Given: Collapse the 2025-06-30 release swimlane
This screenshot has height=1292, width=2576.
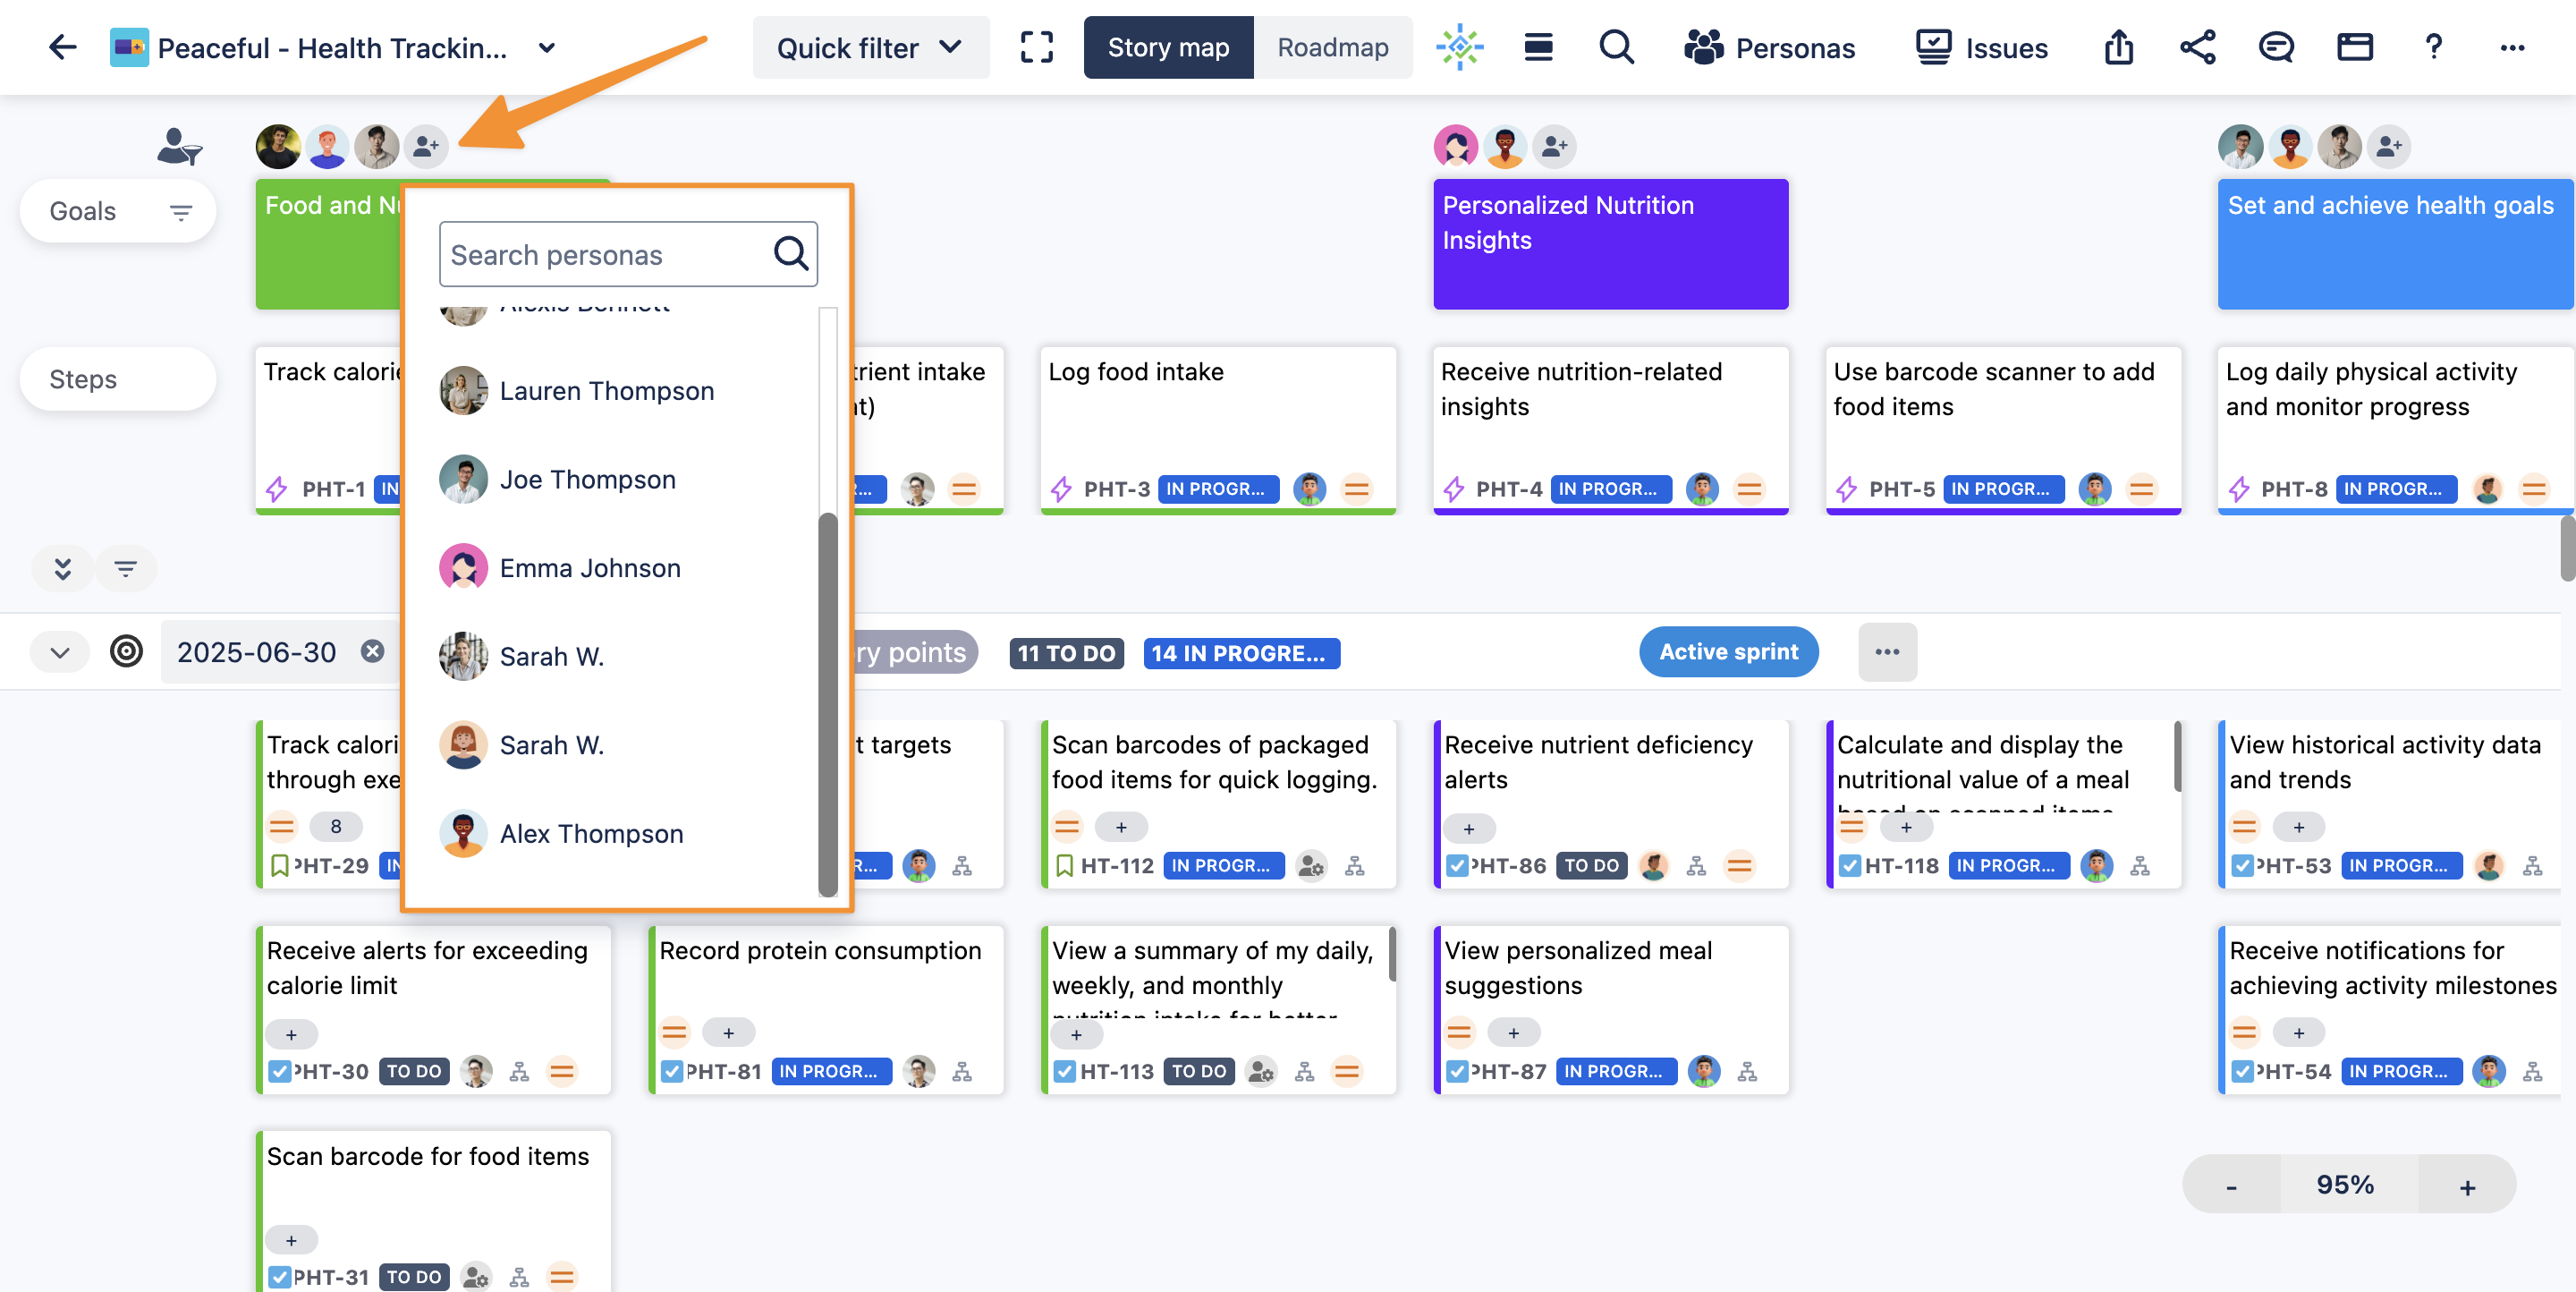Looking at the screenshot, I should 60,653.
